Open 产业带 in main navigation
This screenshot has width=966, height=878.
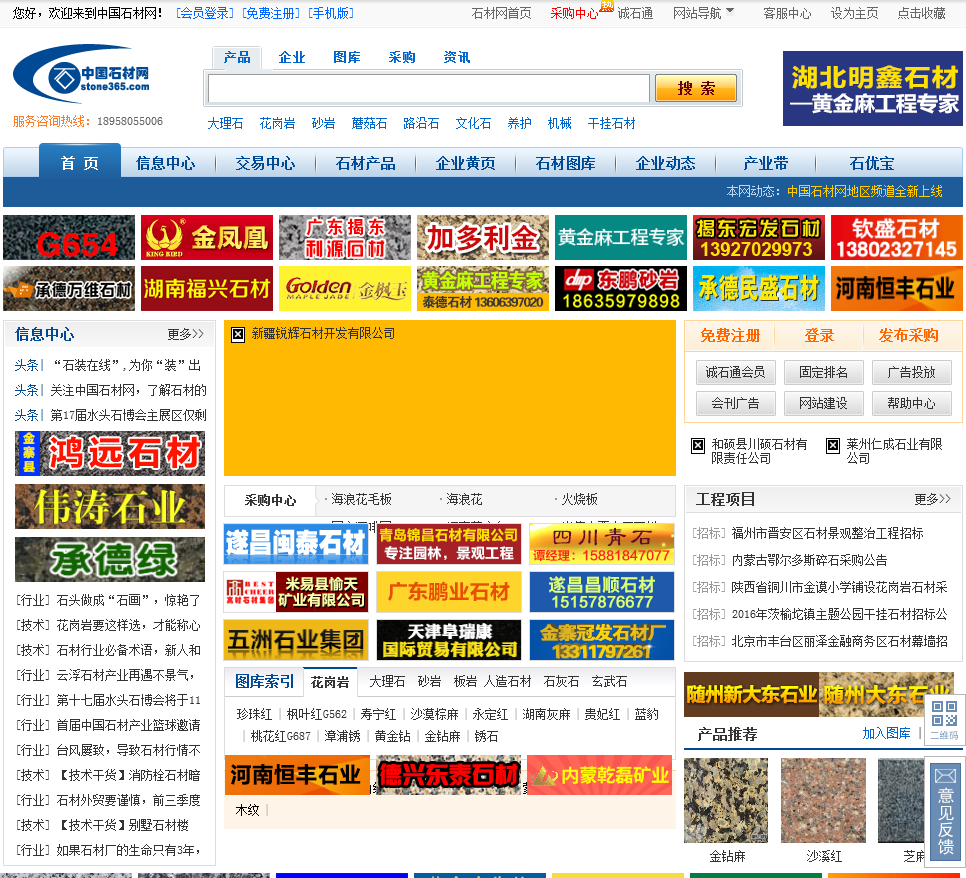[x=765, y=163]
